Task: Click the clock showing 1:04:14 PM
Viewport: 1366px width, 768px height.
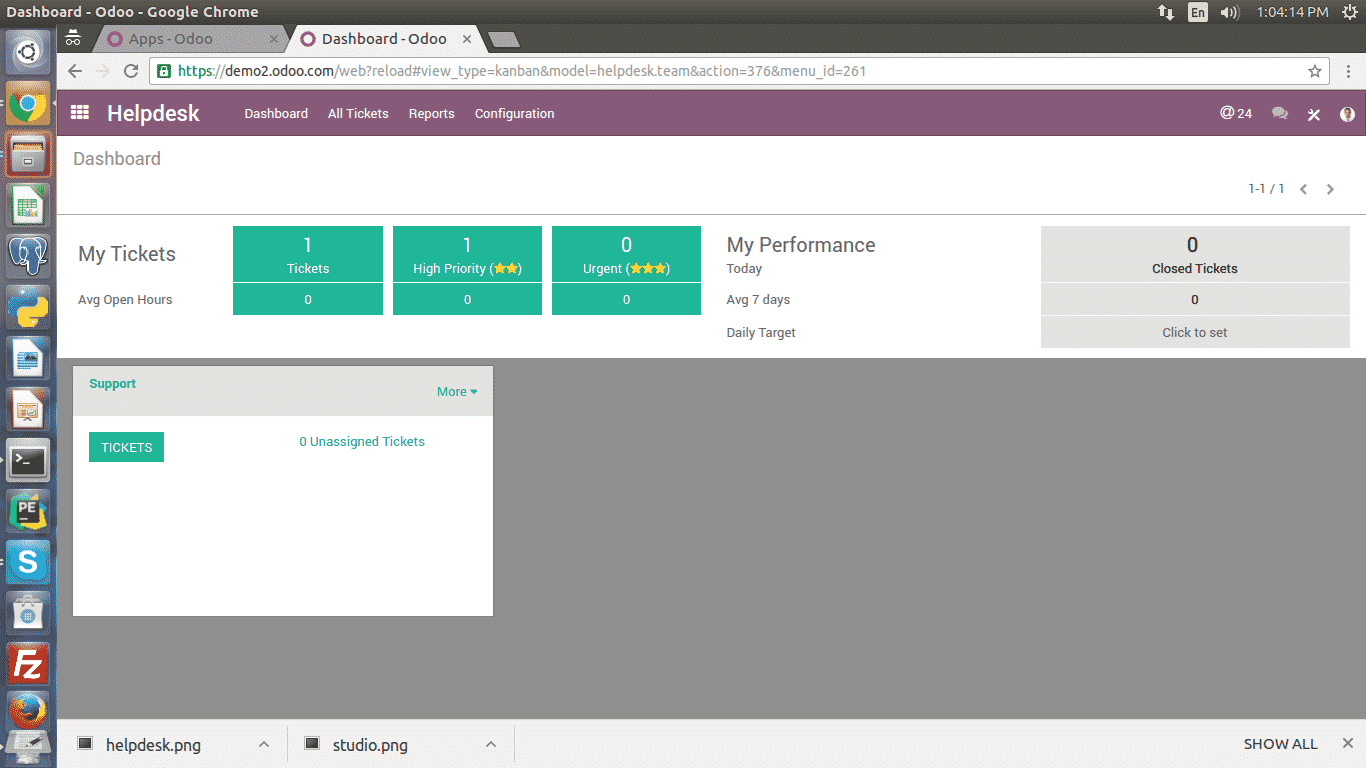Action: (1292, 12)
